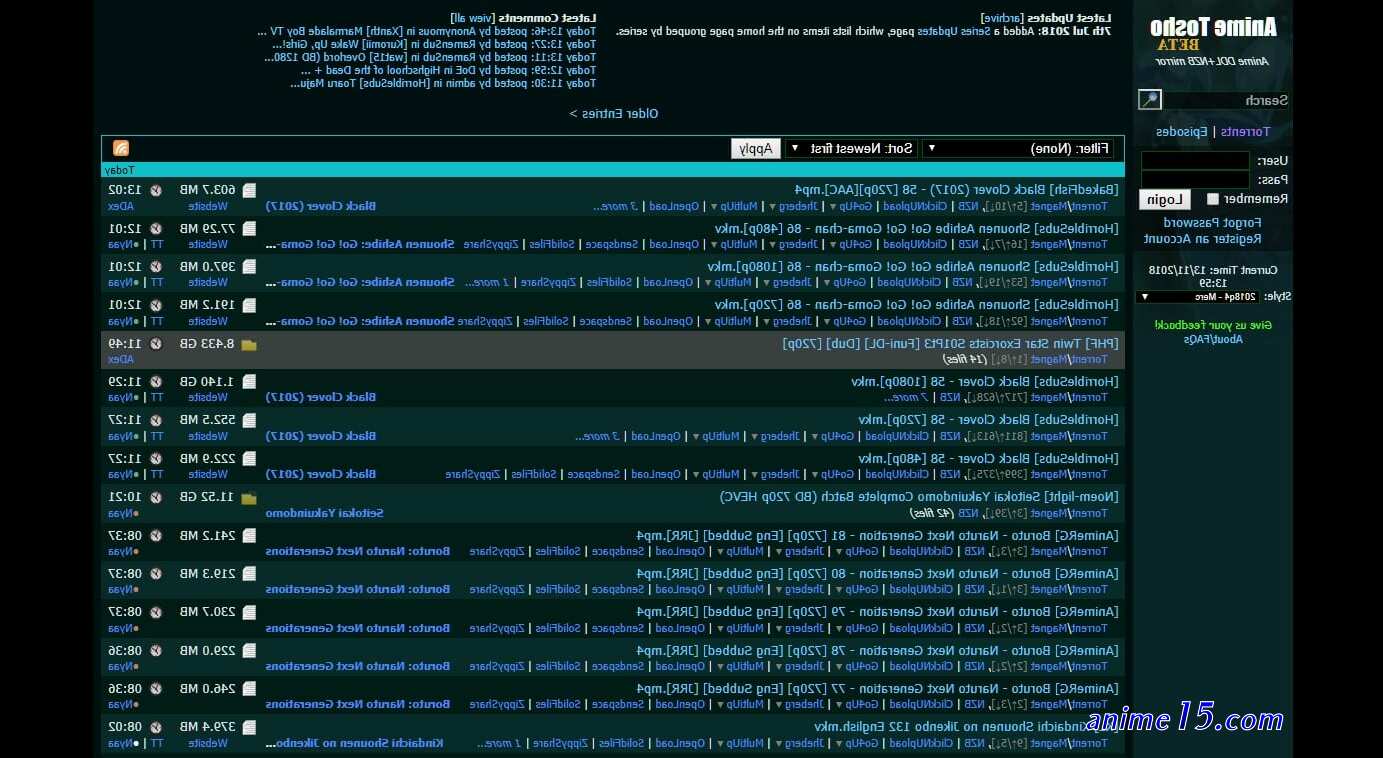The width and height of the screenshot is (1383, 758).
Task: Open the Filter (None) dropdown
Action: tap(1017, 148)
